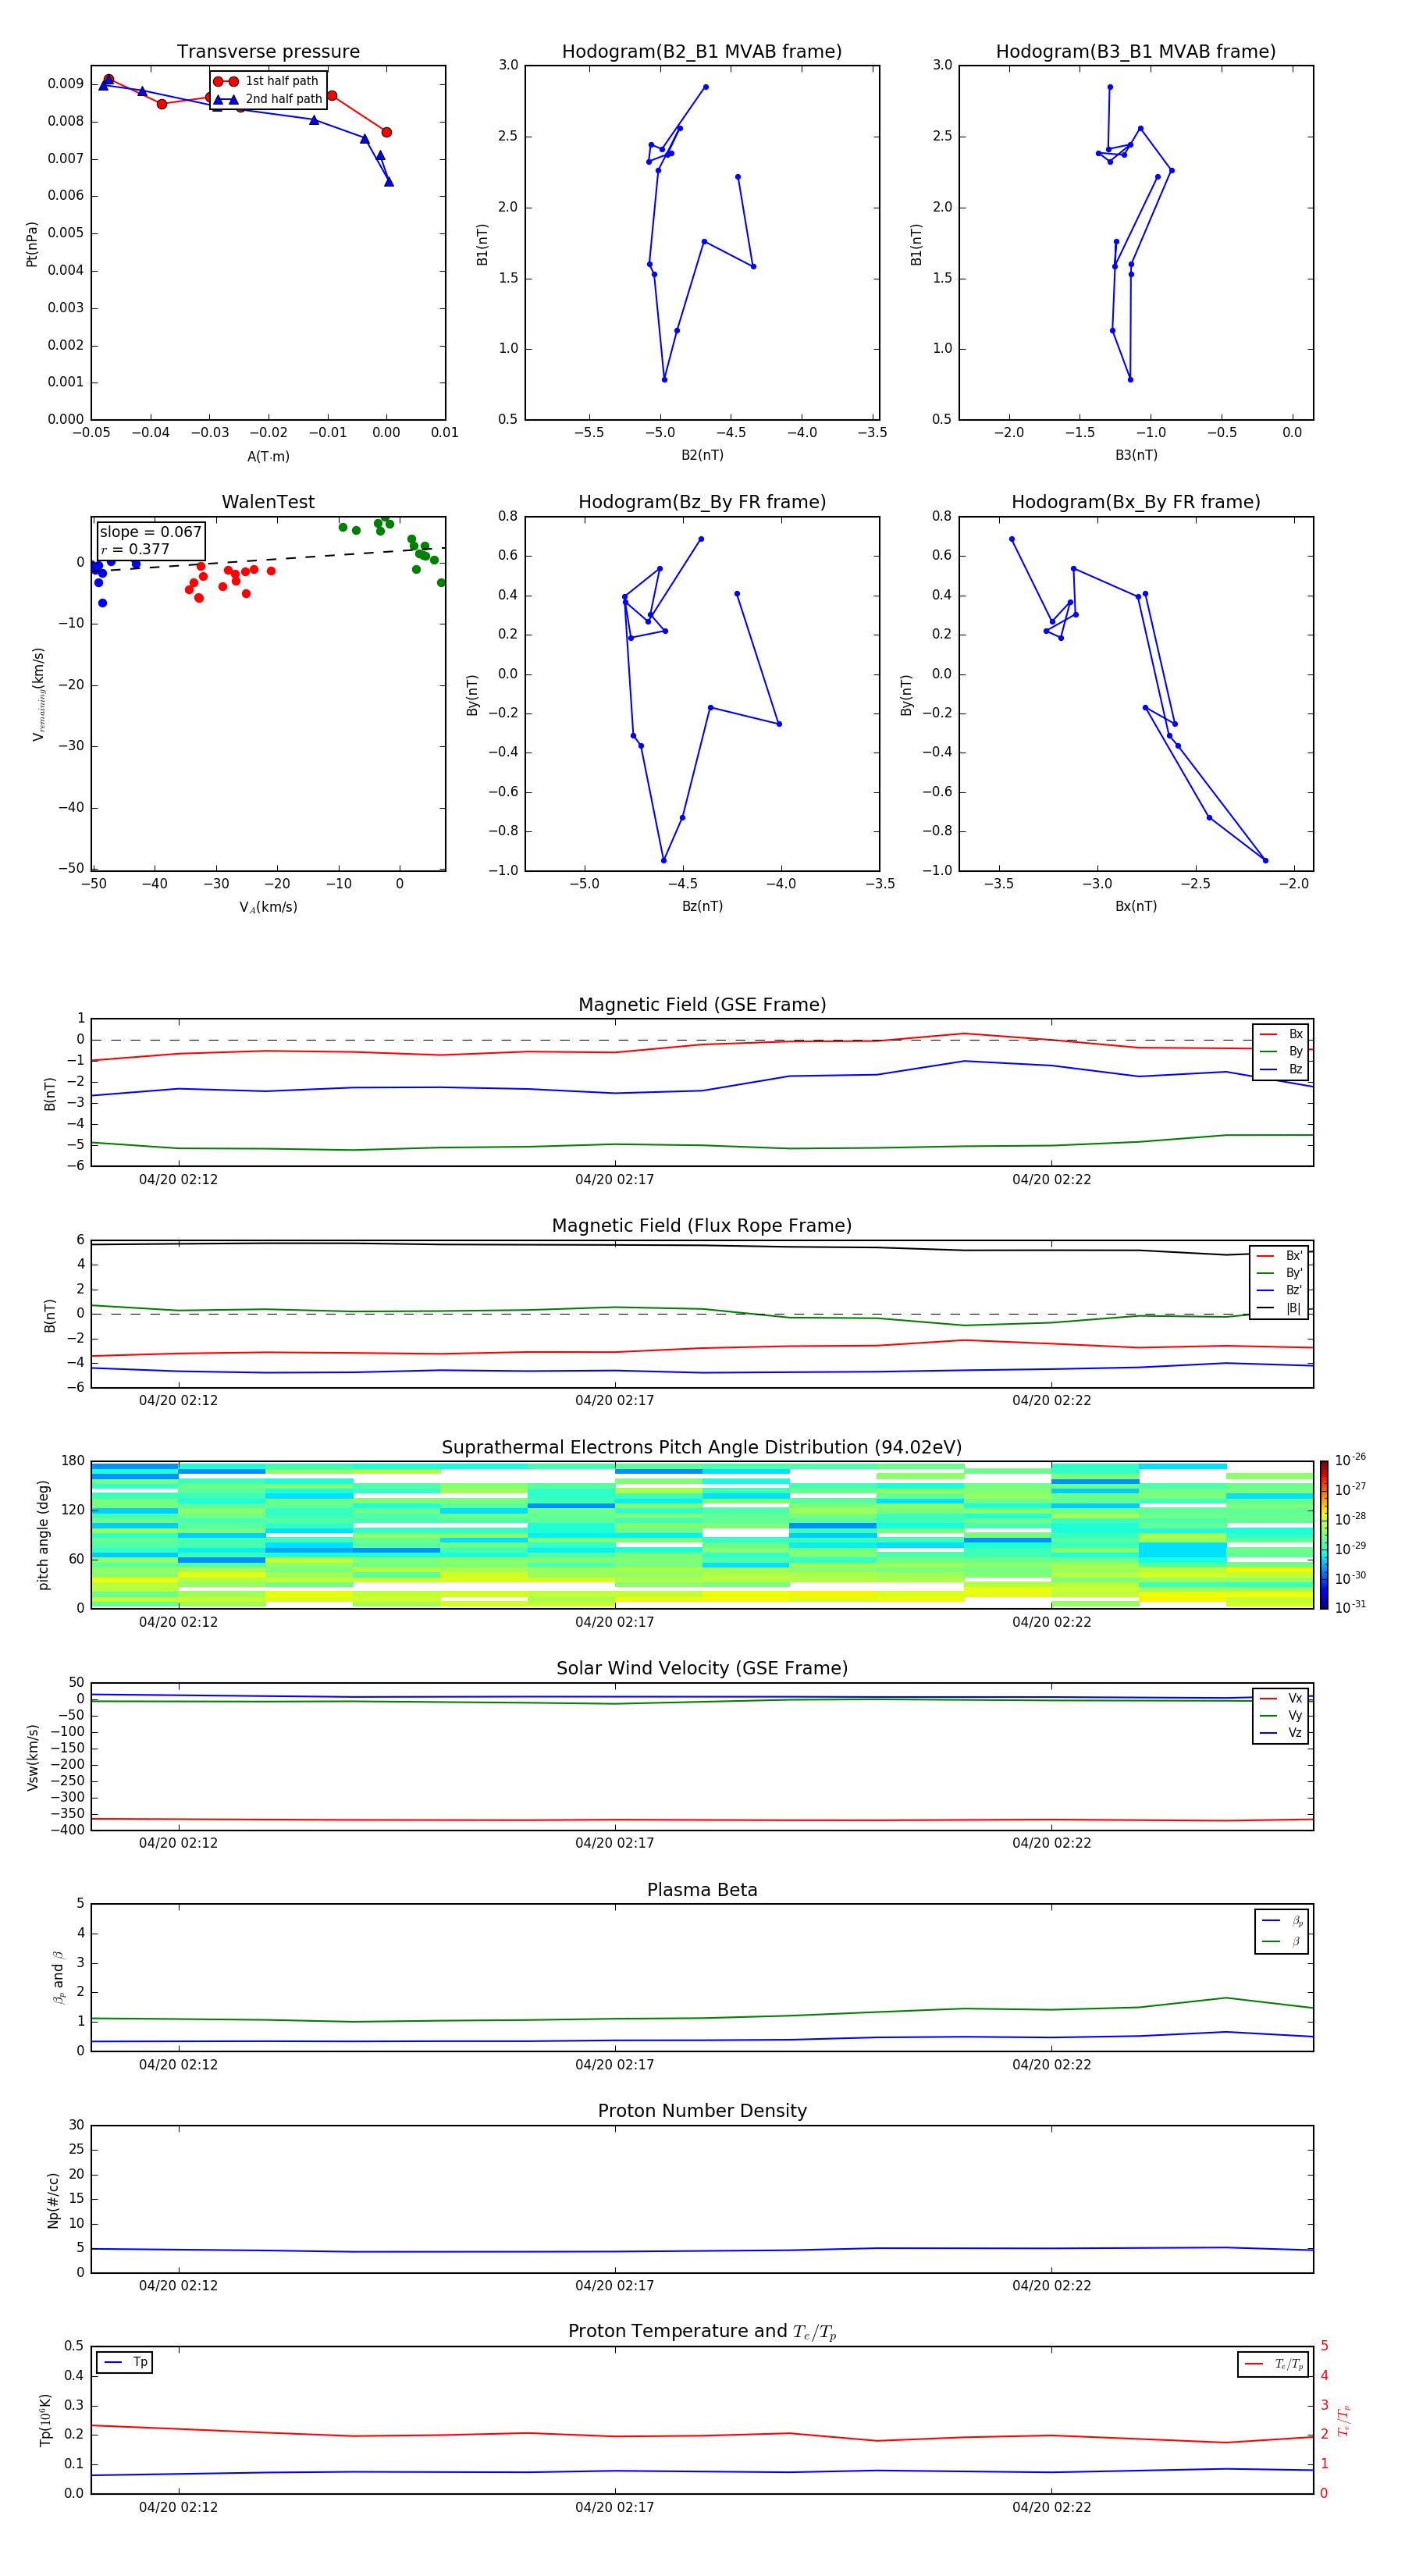
Task: Click the "-400" tick on Vsw axis
Action: pos(66,1830)
